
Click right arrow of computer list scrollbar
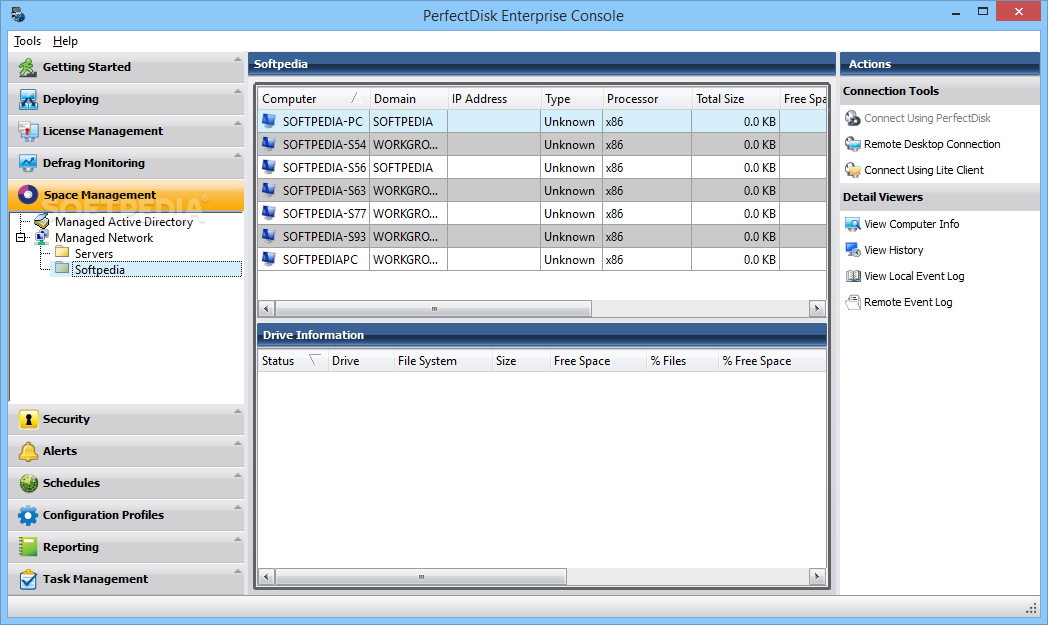coord(817,309)
